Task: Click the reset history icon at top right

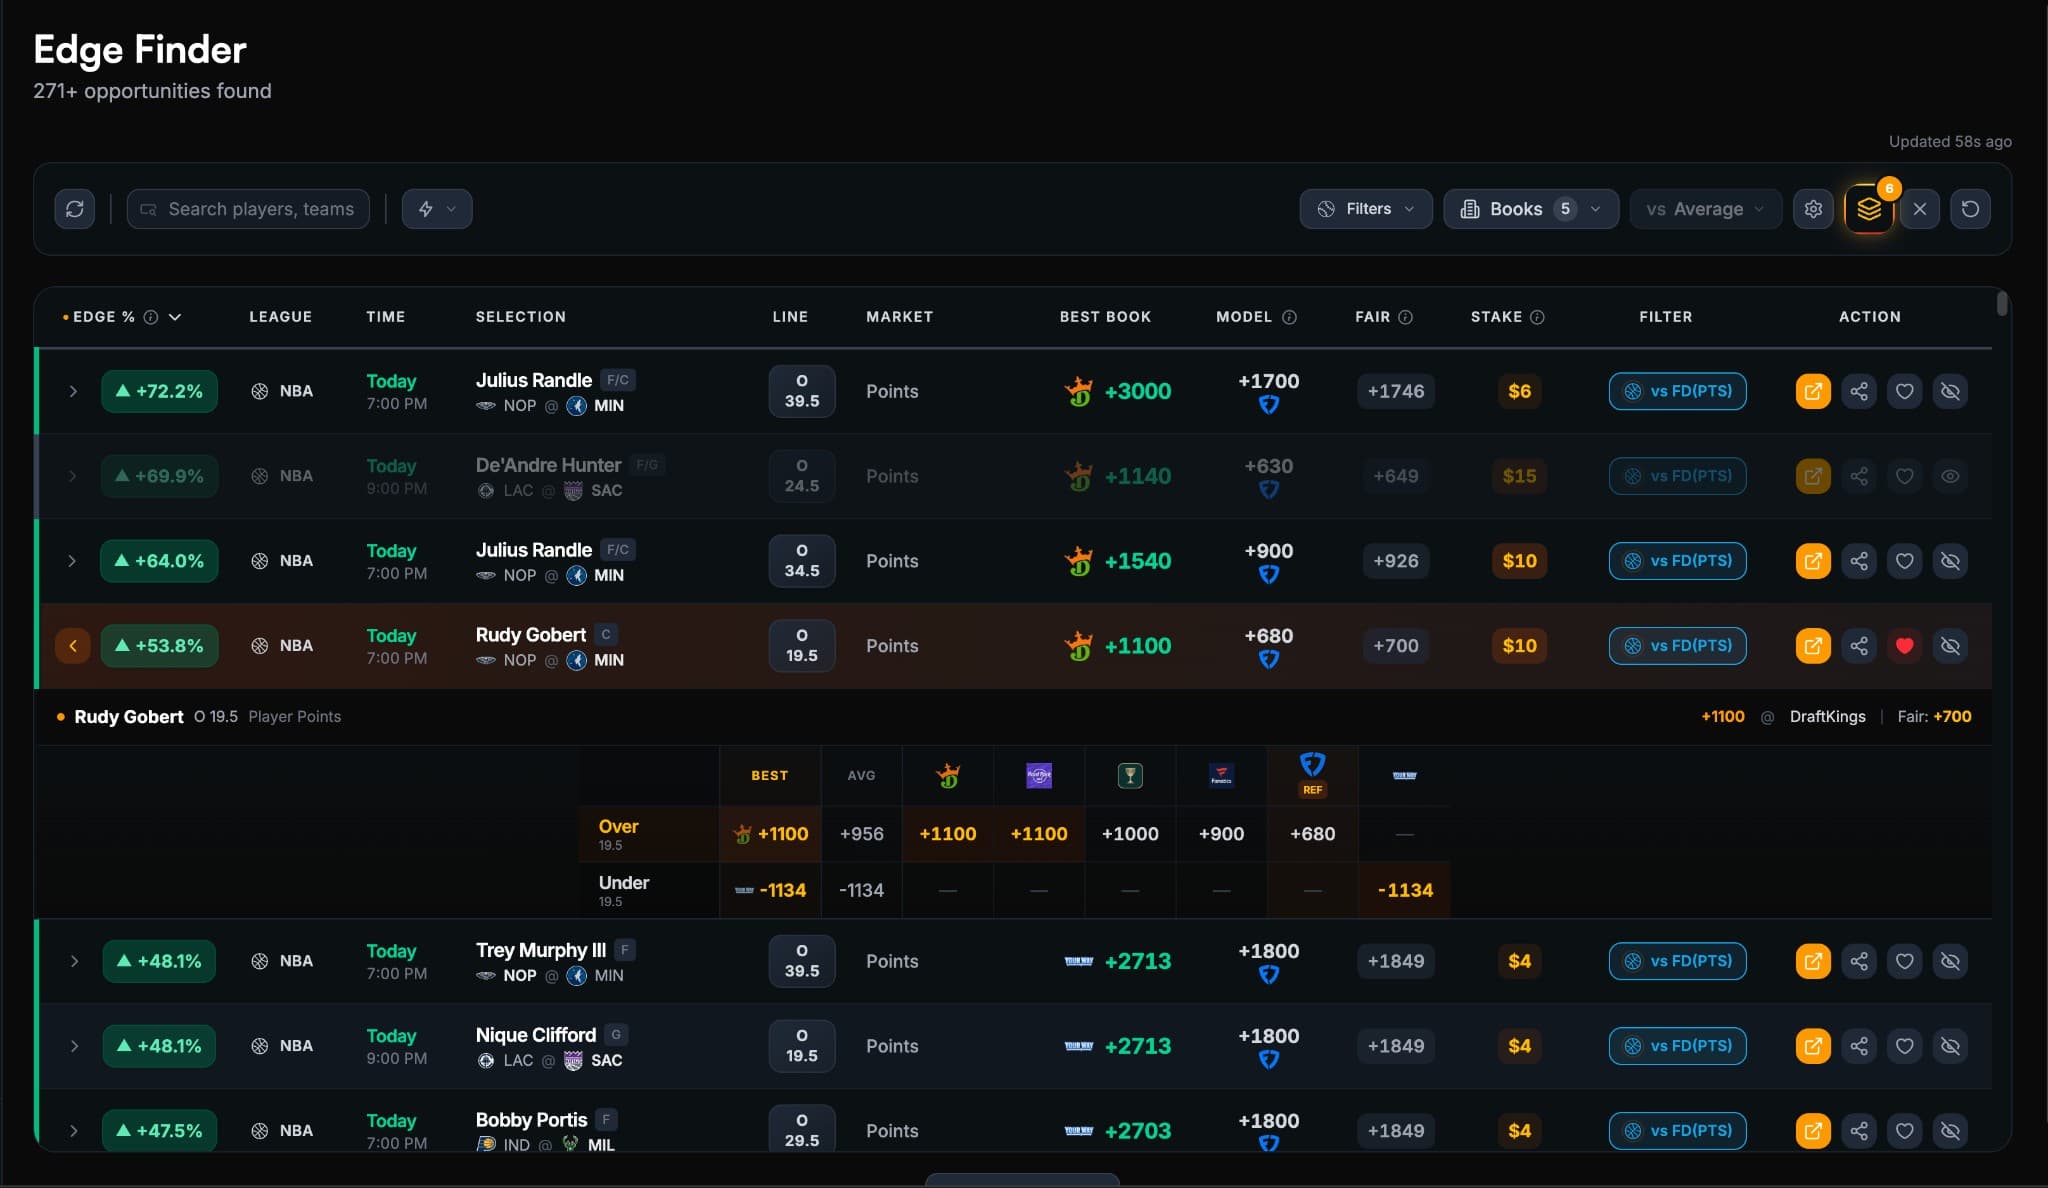Action: 1970,208
